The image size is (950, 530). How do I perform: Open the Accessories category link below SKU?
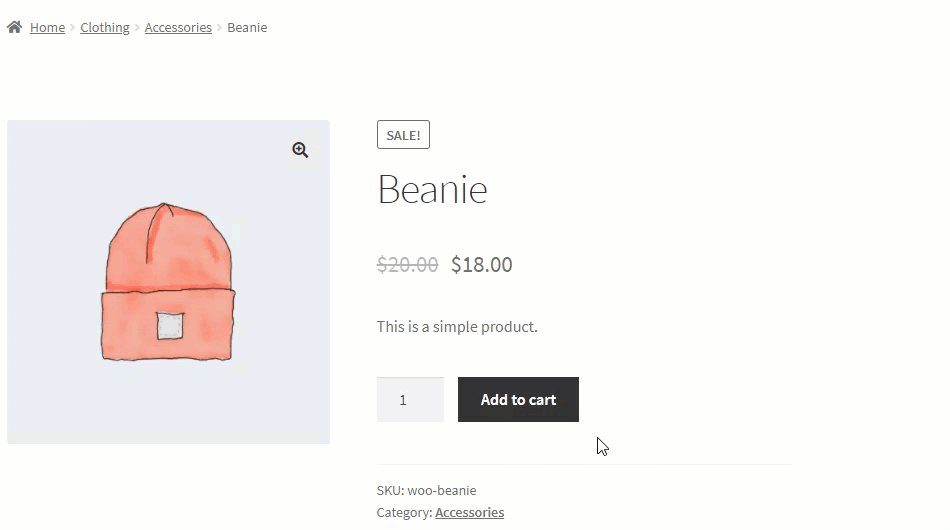tap(470, 512)
